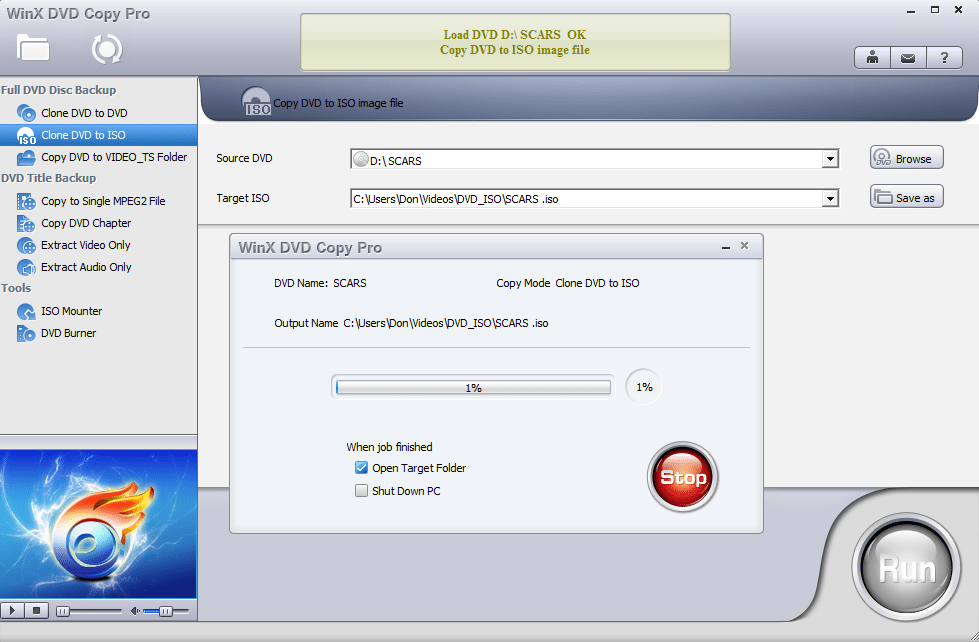Click the circular 1% progress indicator

644,387
